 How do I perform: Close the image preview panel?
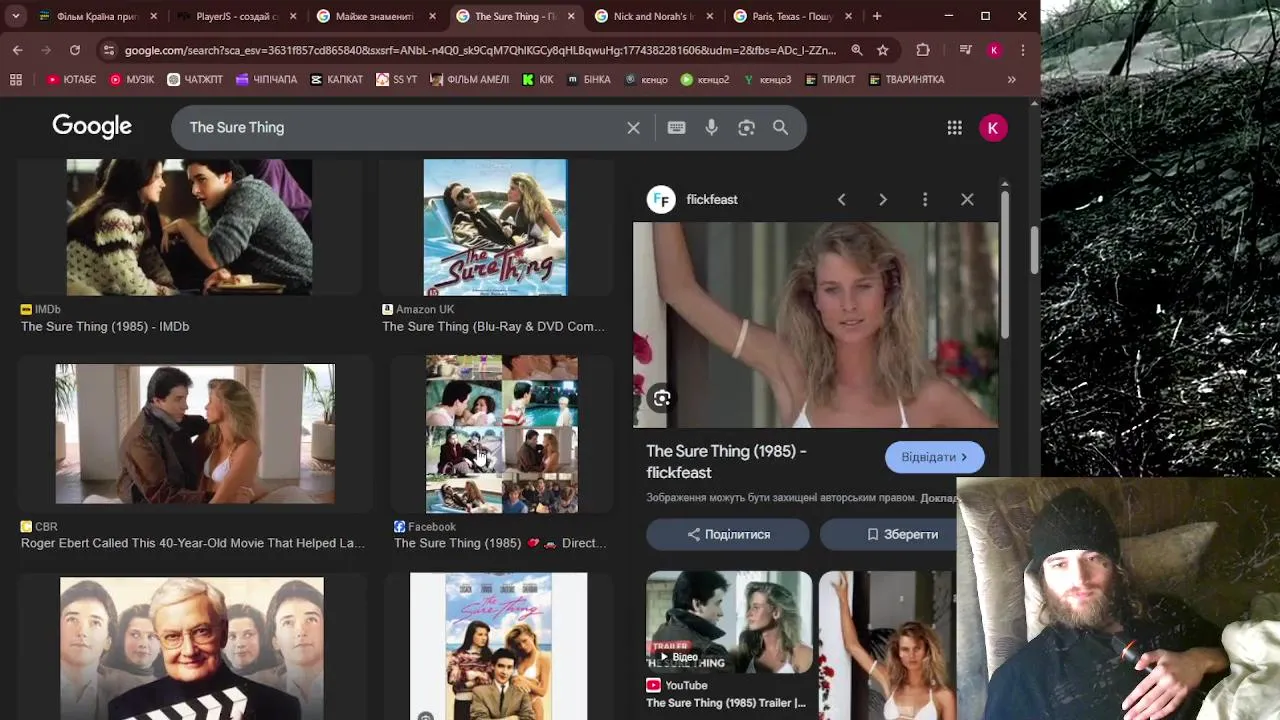tap(967, 199)
